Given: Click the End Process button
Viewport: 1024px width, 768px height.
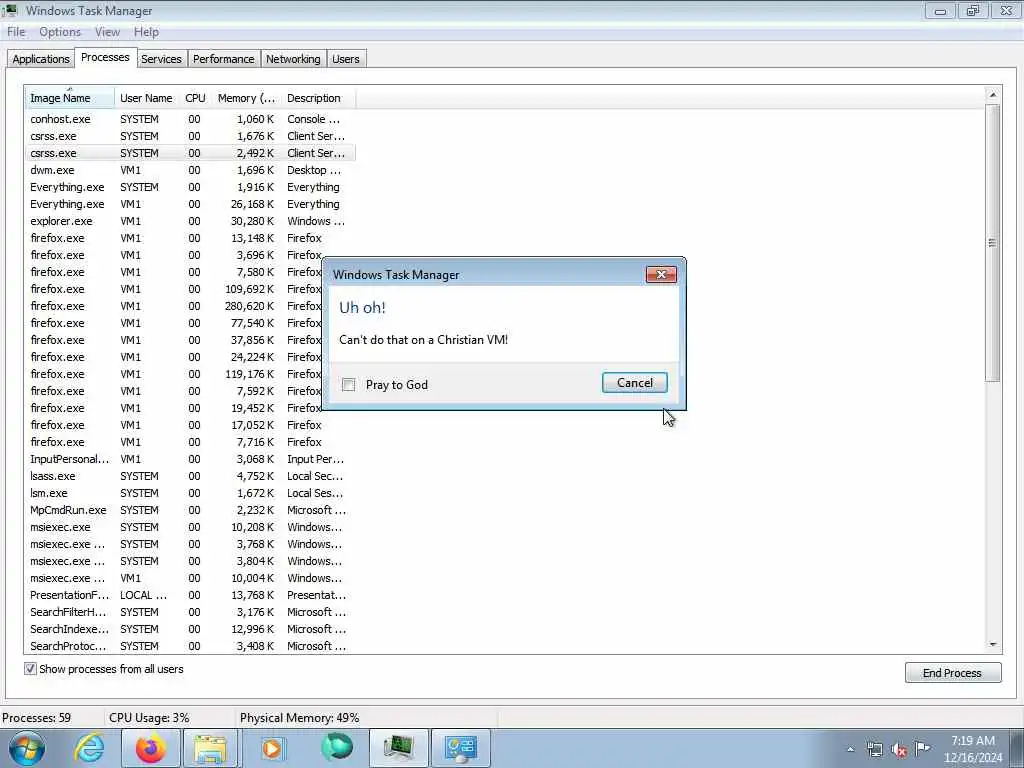Looking at the screenshot, I should pos(953,673).
